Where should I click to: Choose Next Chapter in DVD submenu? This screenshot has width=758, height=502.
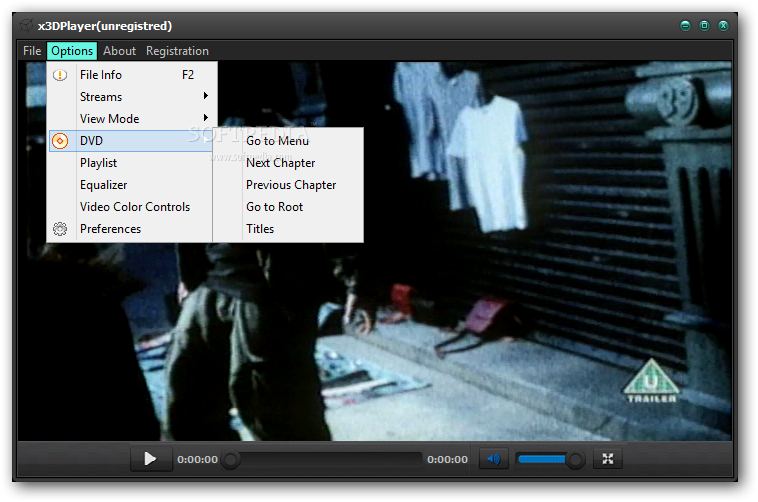(288, 163)
